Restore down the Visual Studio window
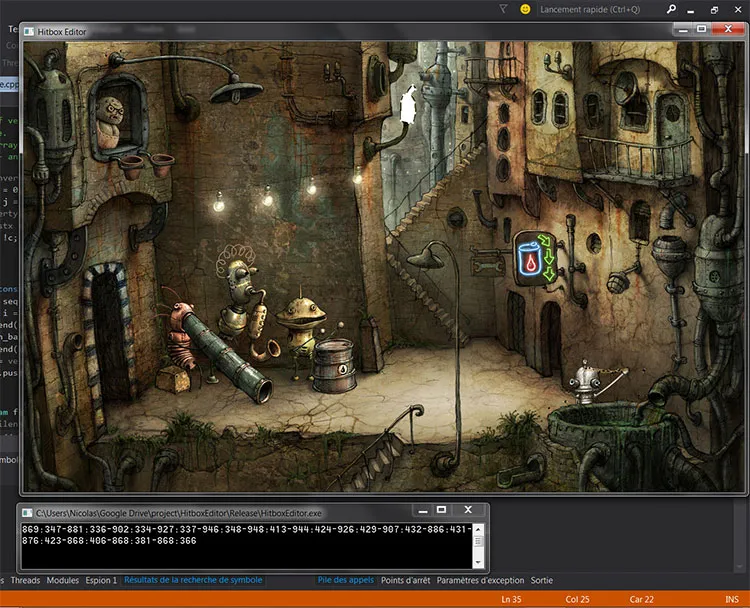Screen dimensions: 750x608 pos(714,10)
